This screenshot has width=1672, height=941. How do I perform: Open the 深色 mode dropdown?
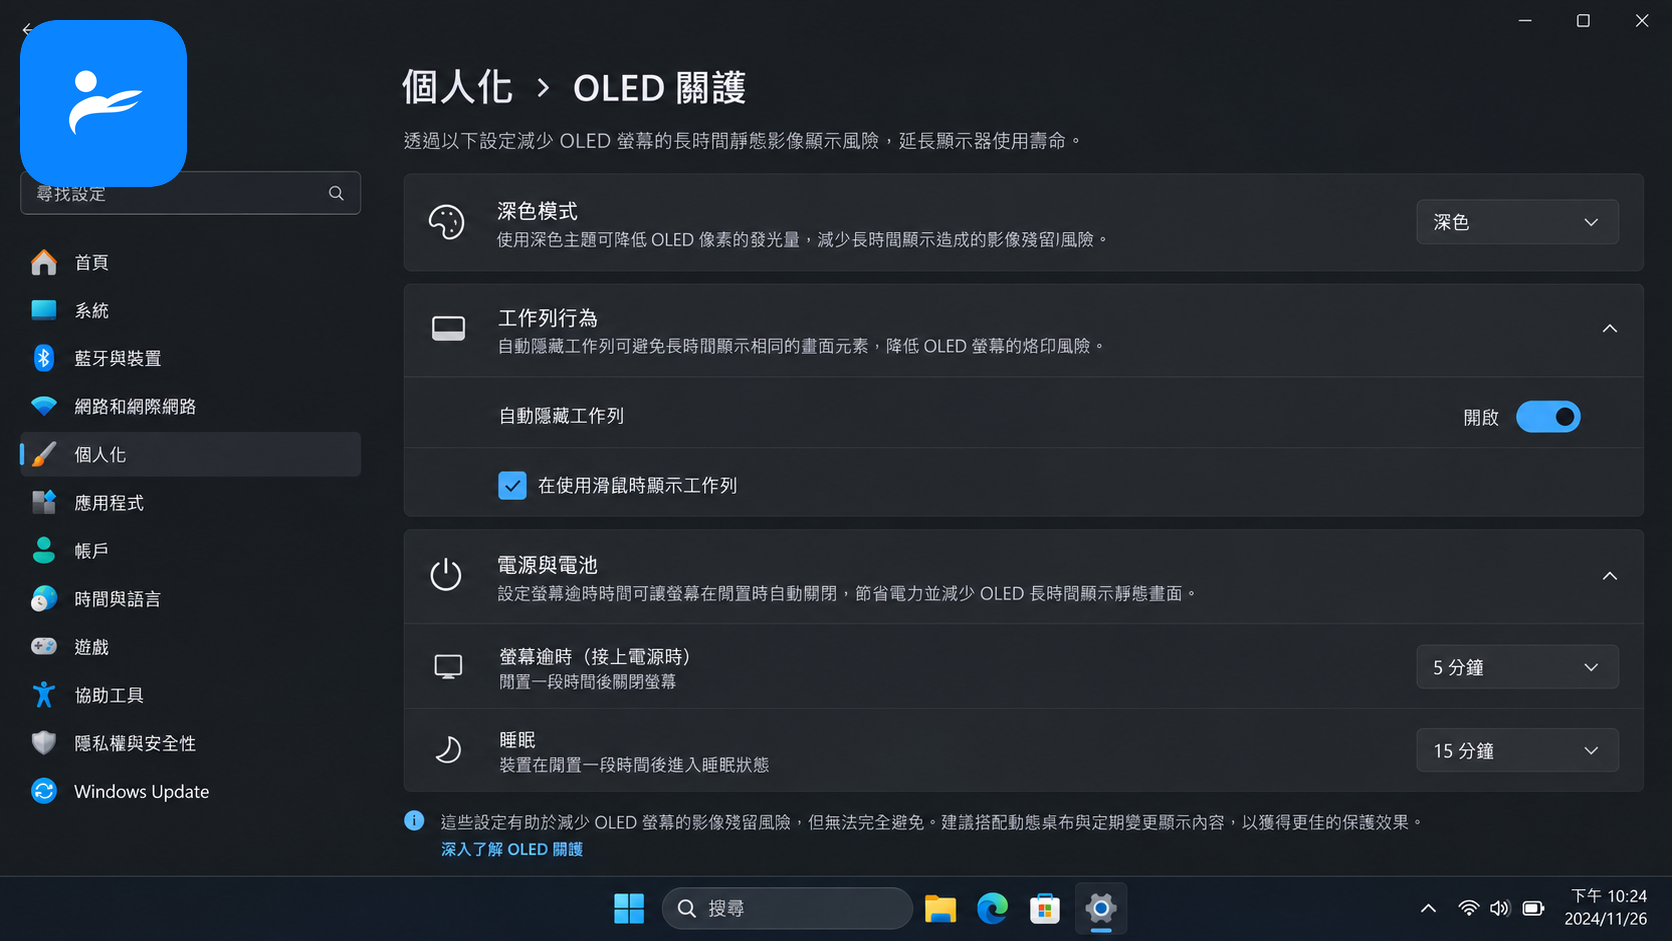pos(1517,222)
